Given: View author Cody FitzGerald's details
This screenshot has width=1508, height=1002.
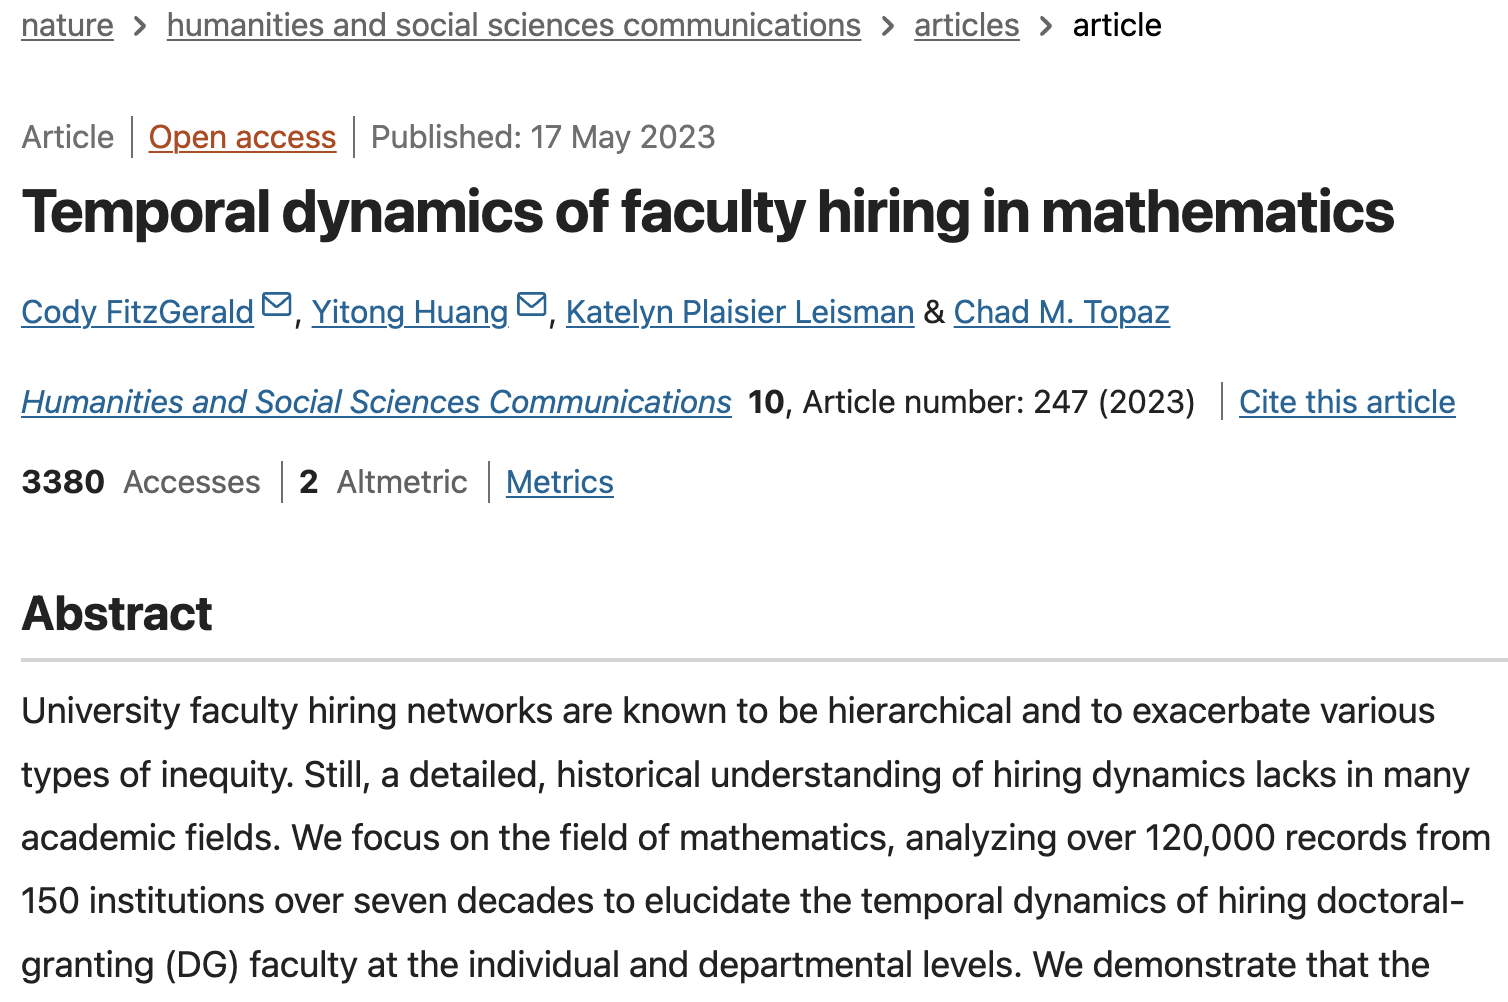Looking at the screenshot, I should pyautogui.click(x=138, y=312).
